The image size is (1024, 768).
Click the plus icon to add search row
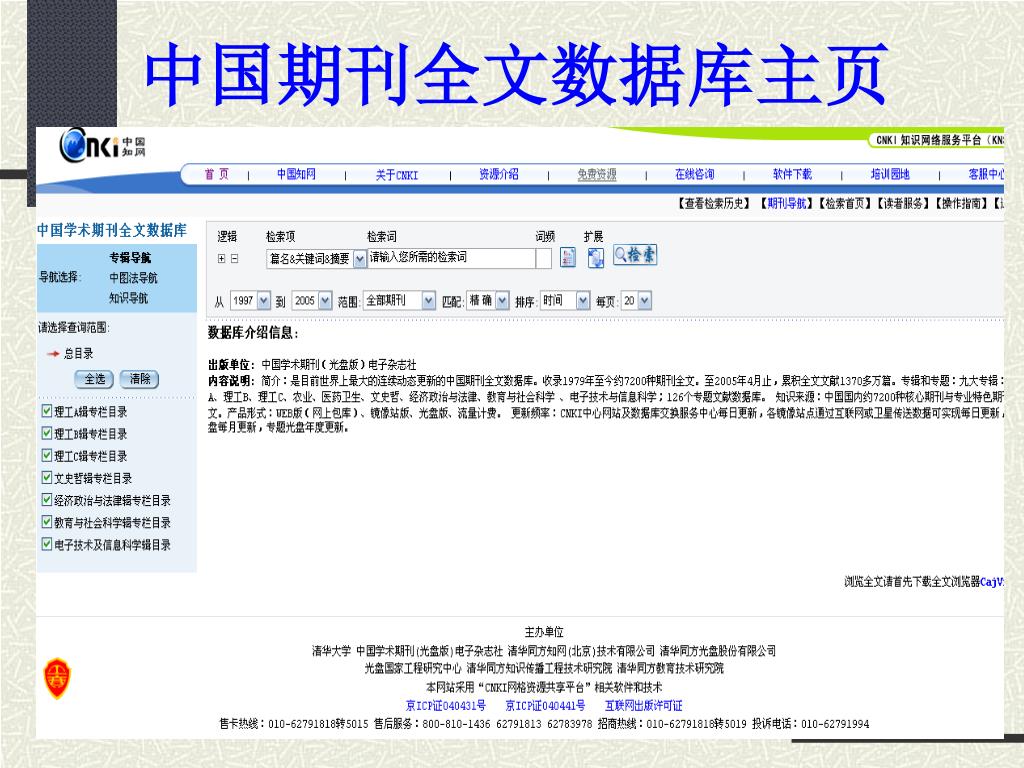tap(221, 259)
